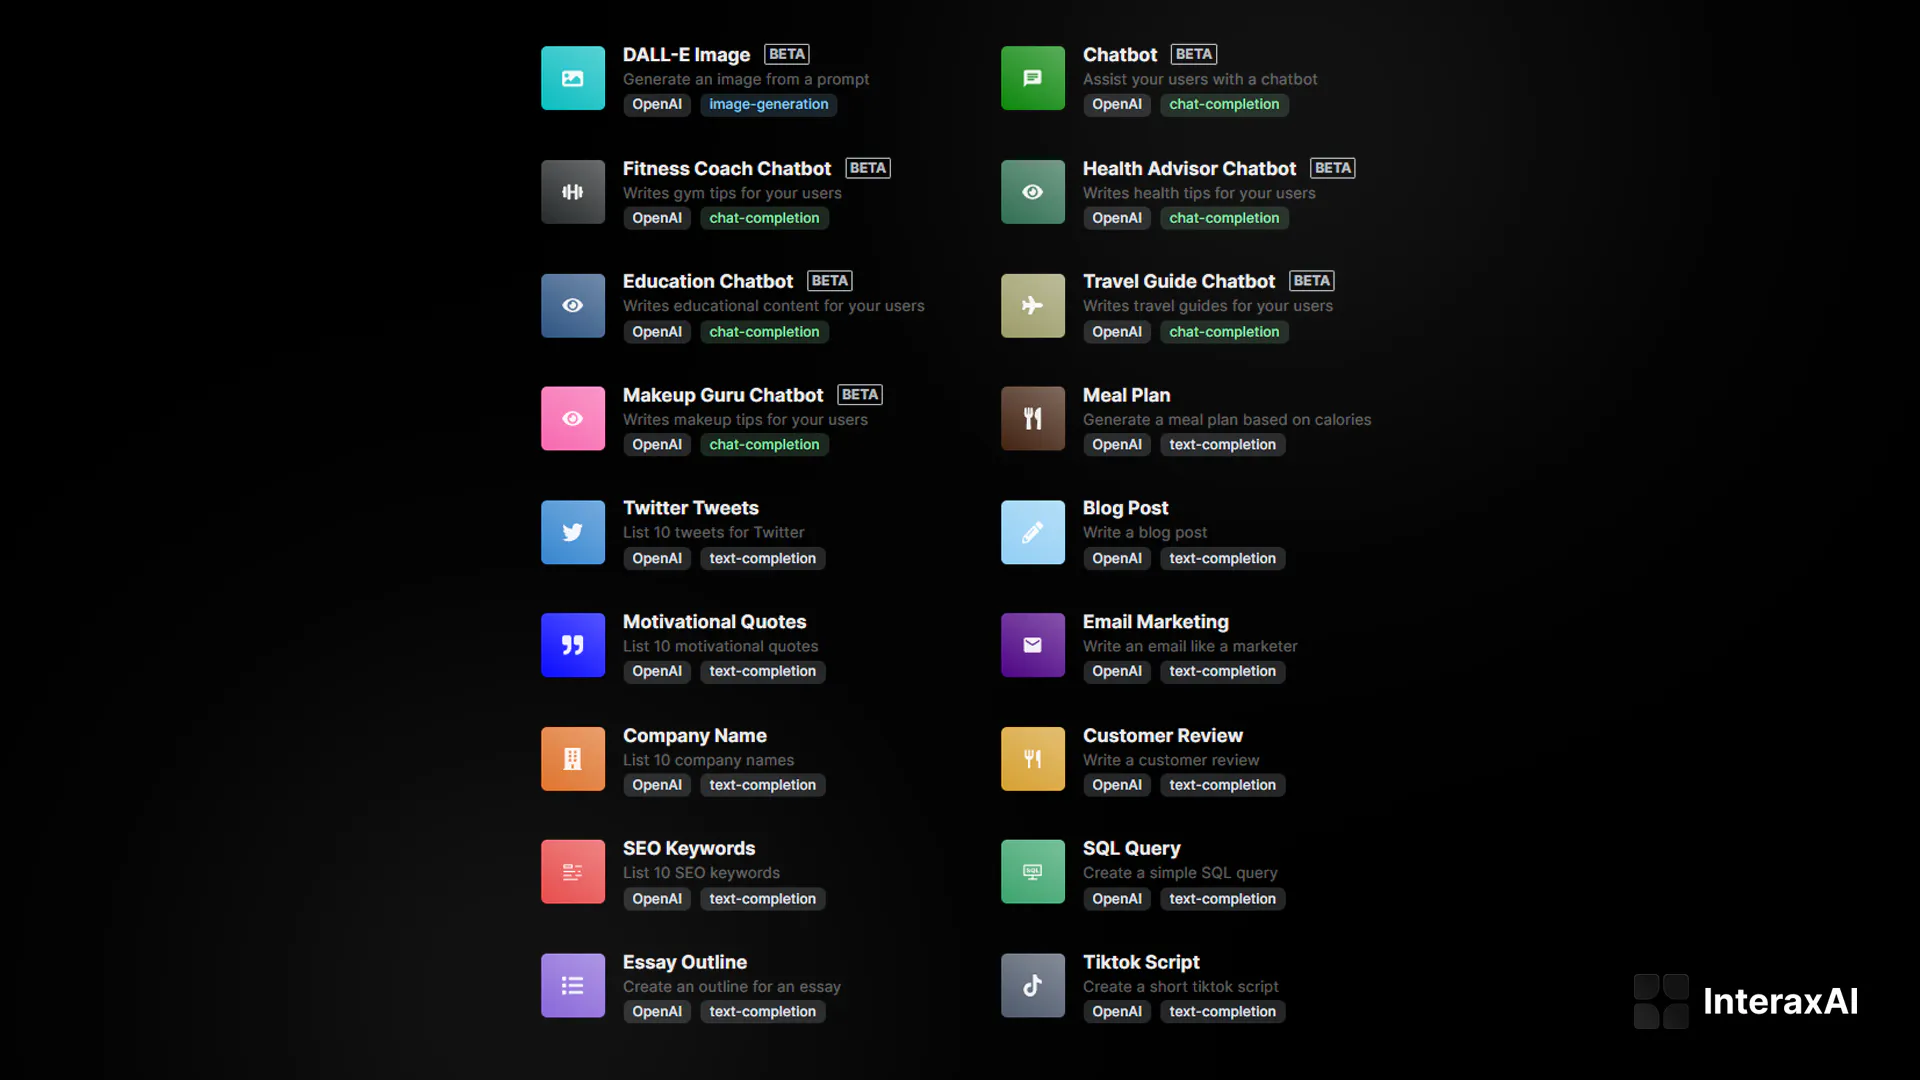This screenshot has height=1080, width=1920.
Task: Click the Essay Outline title
Action: 685,963
